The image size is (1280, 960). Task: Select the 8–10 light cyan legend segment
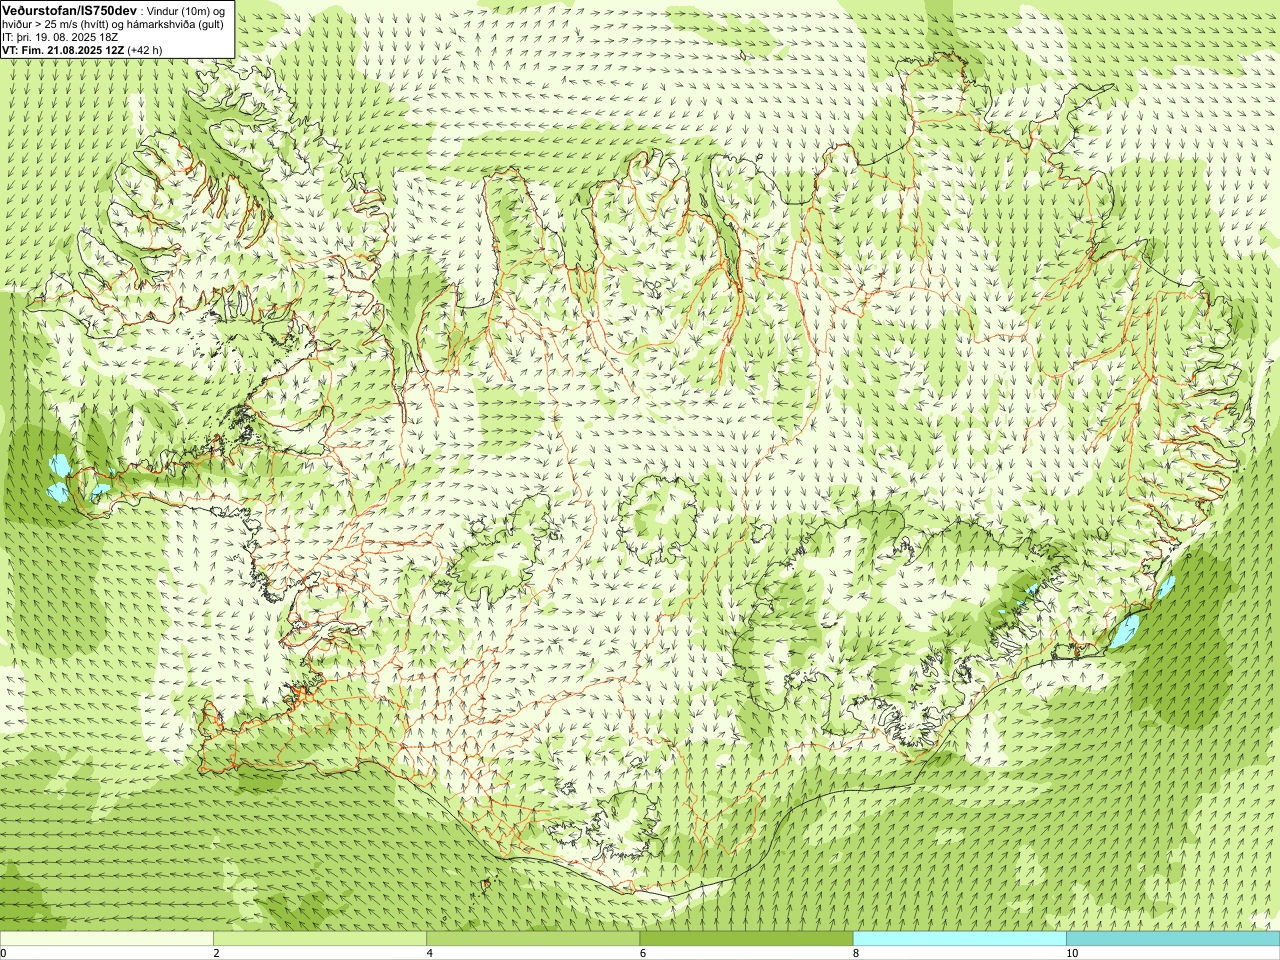959,939
